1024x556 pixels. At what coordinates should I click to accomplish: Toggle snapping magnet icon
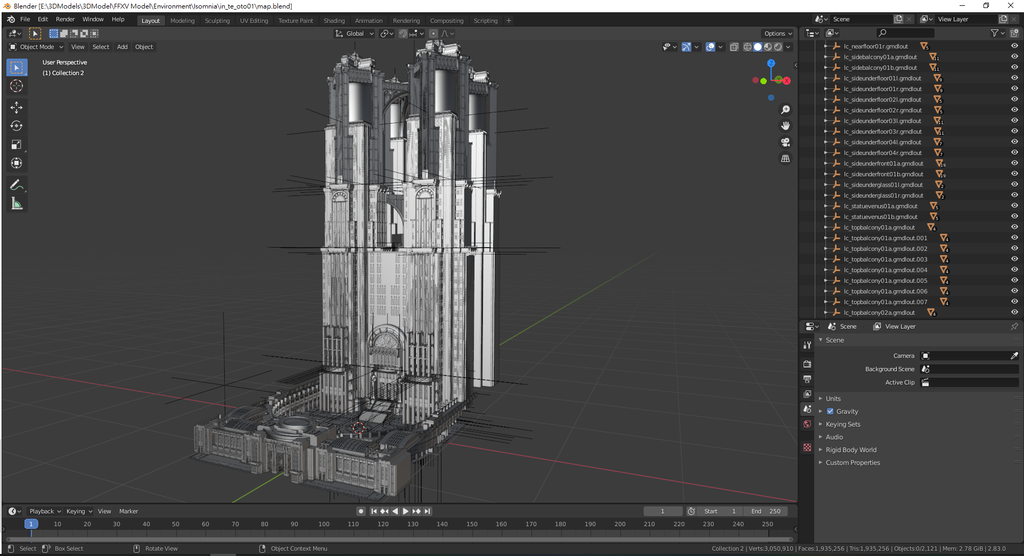403,33
